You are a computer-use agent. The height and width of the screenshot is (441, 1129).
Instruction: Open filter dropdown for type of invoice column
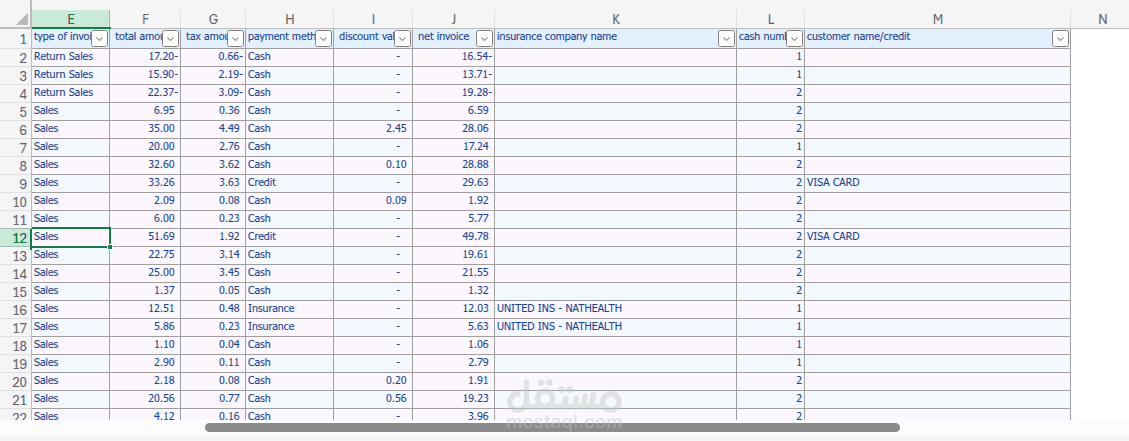100,39
